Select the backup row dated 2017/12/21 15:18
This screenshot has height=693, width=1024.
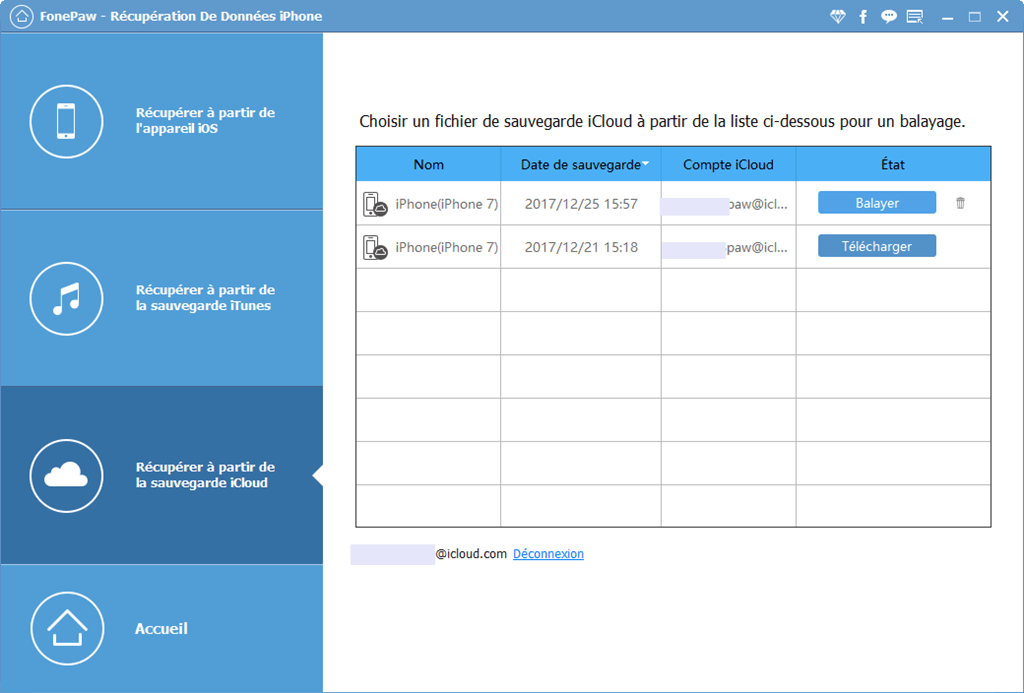pyautogui.click(x=580, y=247)
